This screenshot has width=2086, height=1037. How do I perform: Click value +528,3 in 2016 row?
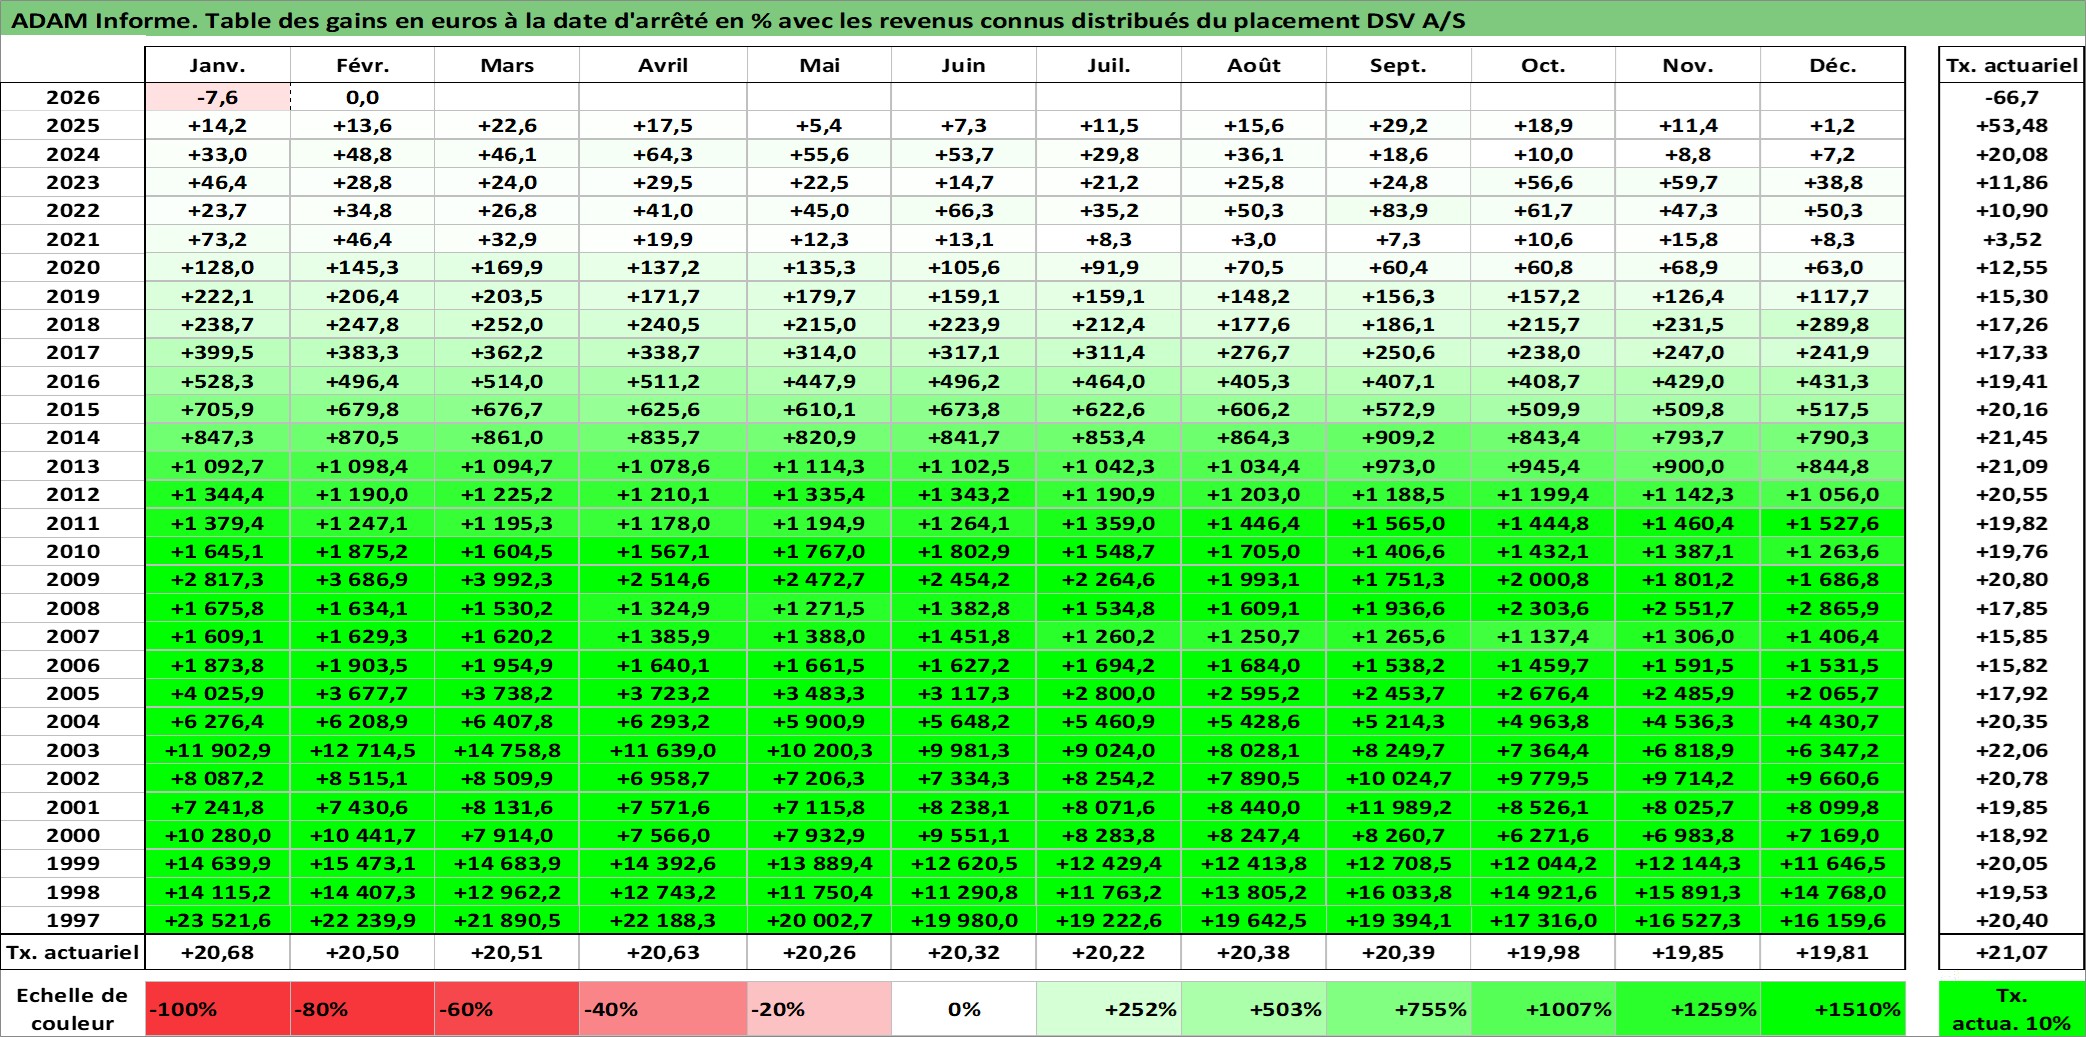(218, 381)
